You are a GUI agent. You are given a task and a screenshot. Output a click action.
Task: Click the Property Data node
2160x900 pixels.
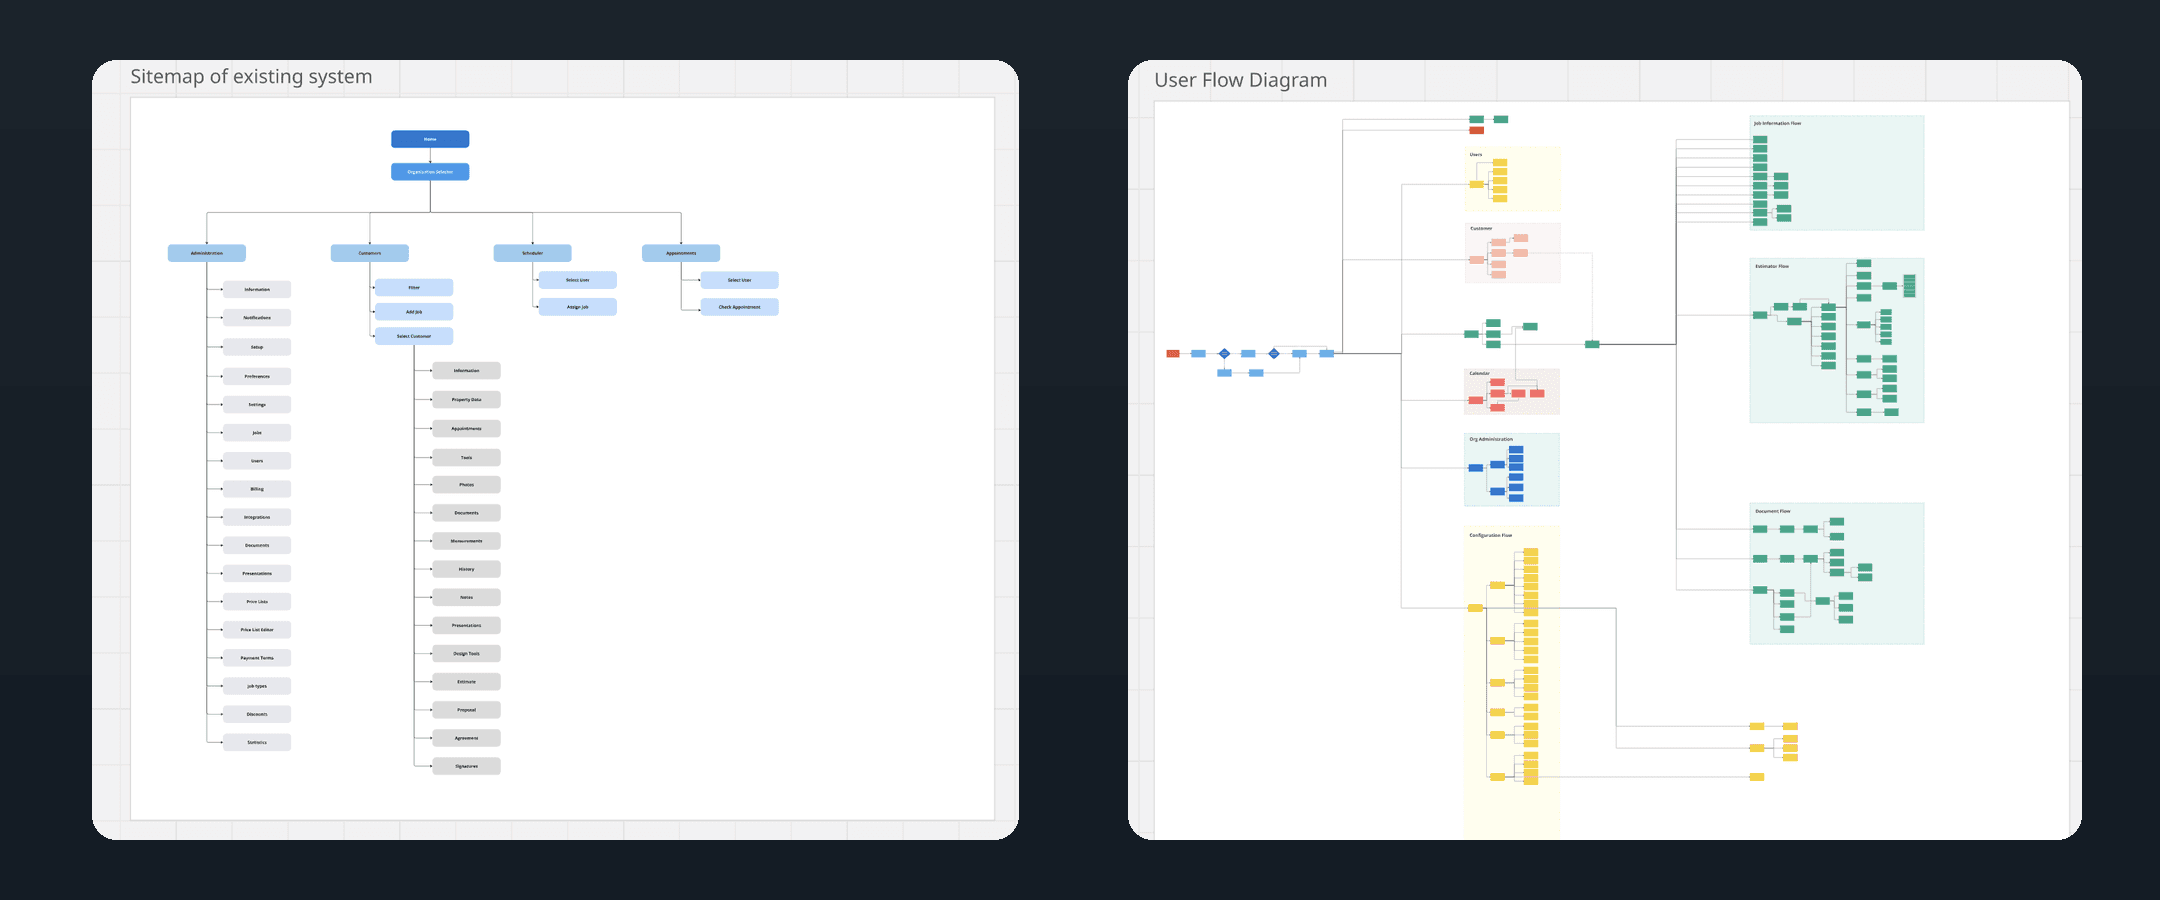[466, 400]
